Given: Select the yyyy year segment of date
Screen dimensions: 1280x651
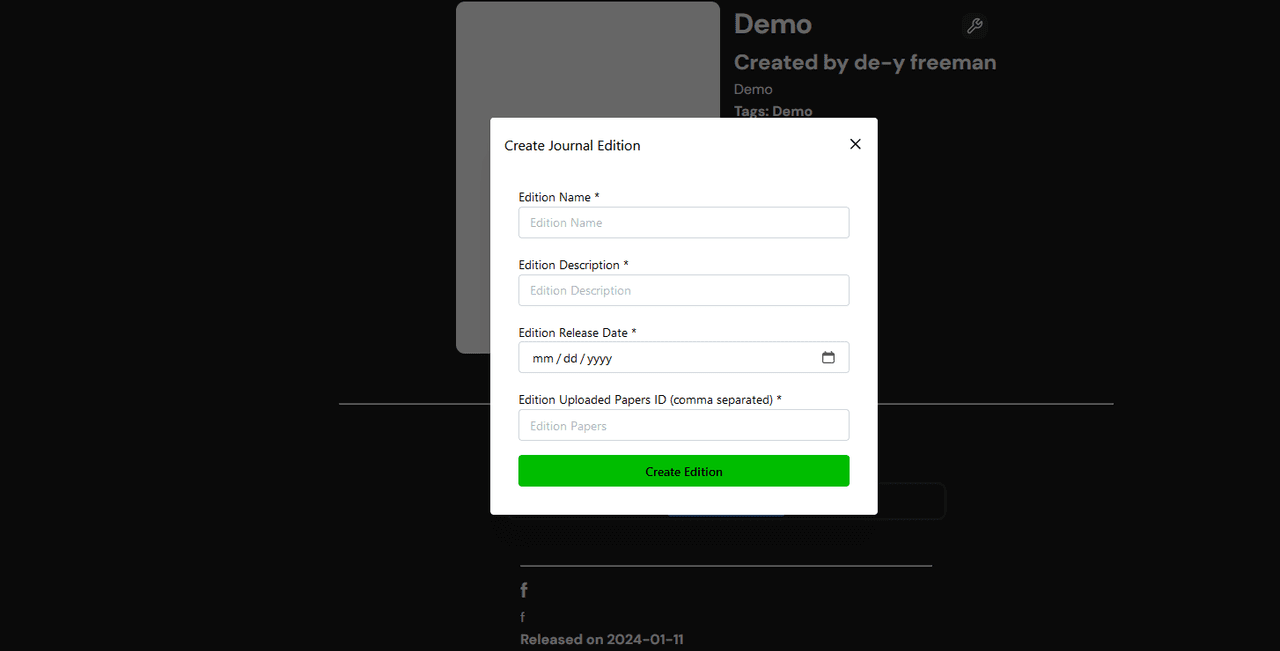Looking at the screenshot, I should tap(600, 358).
